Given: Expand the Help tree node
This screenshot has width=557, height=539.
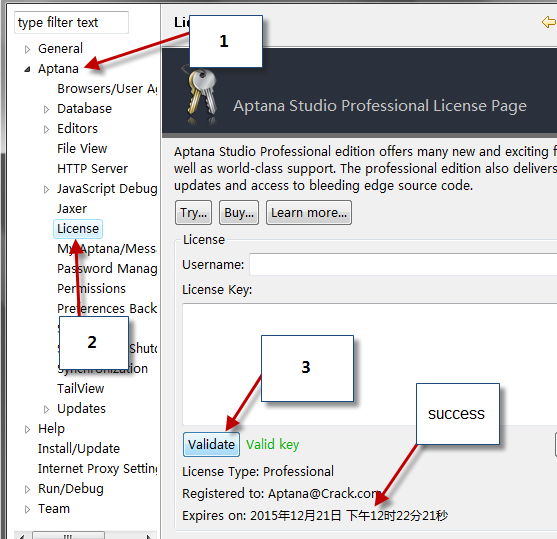Looking at the screenshot, I should click(27, 429).
